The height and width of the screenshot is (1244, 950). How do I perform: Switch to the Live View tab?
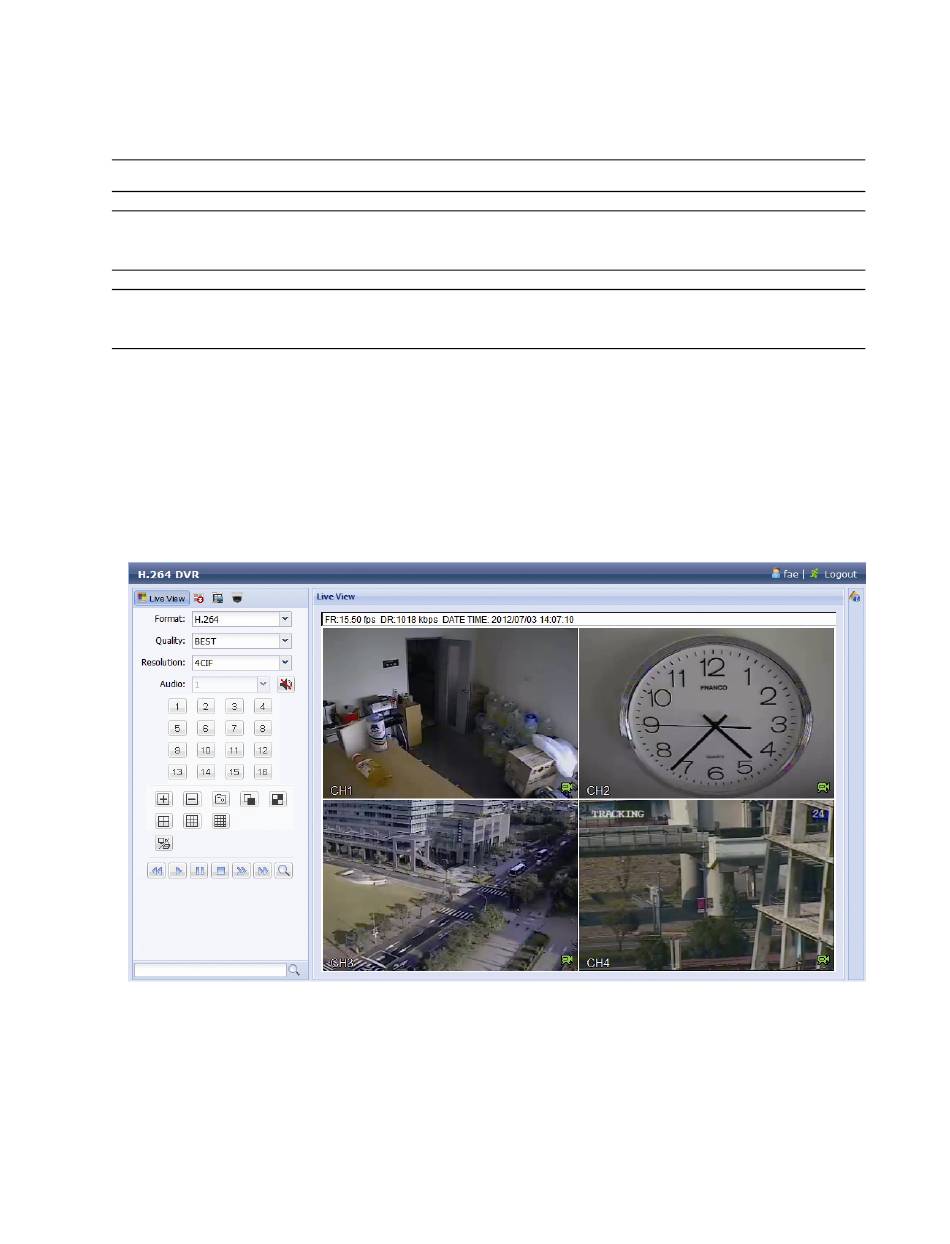click(161, 598)
